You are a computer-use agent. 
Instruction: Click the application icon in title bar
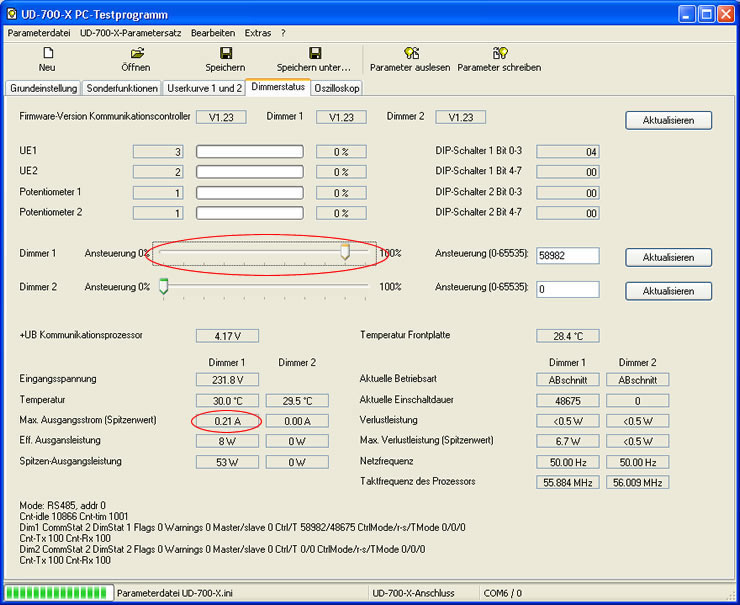click(14, 14)
